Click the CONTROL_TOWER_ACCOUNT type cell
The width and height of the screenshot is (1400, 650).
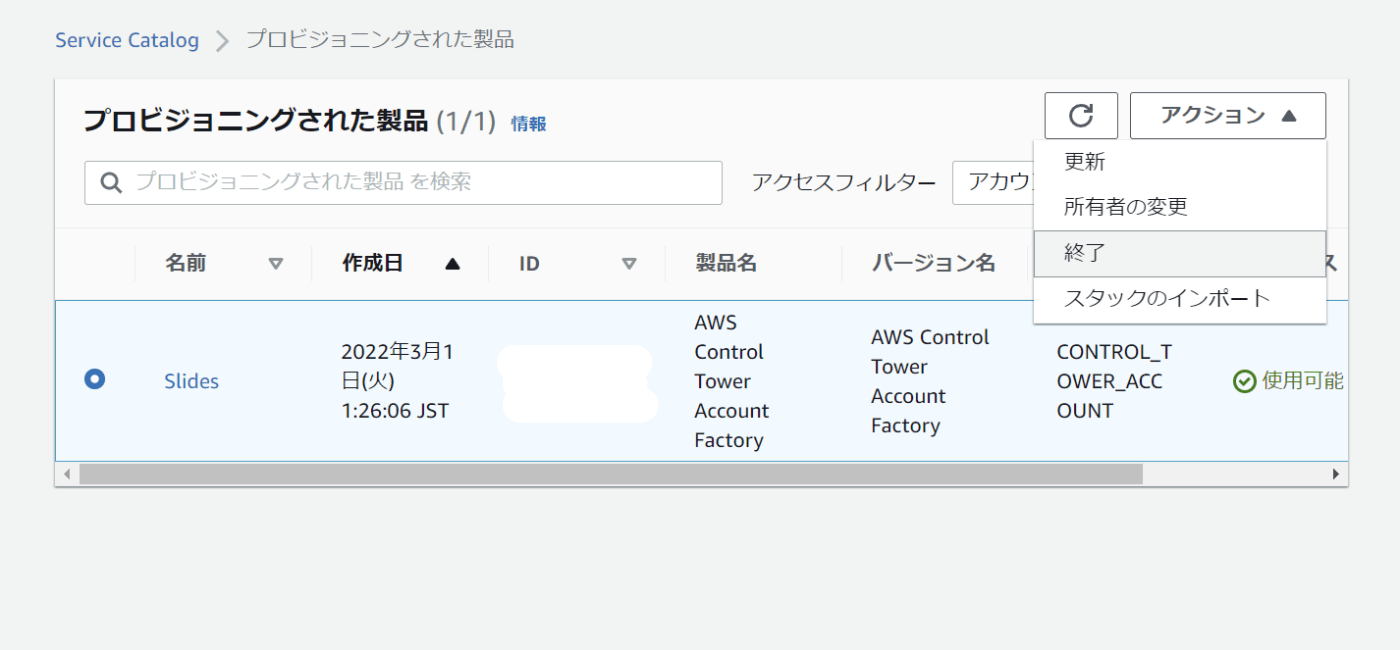coord(1114,381)
